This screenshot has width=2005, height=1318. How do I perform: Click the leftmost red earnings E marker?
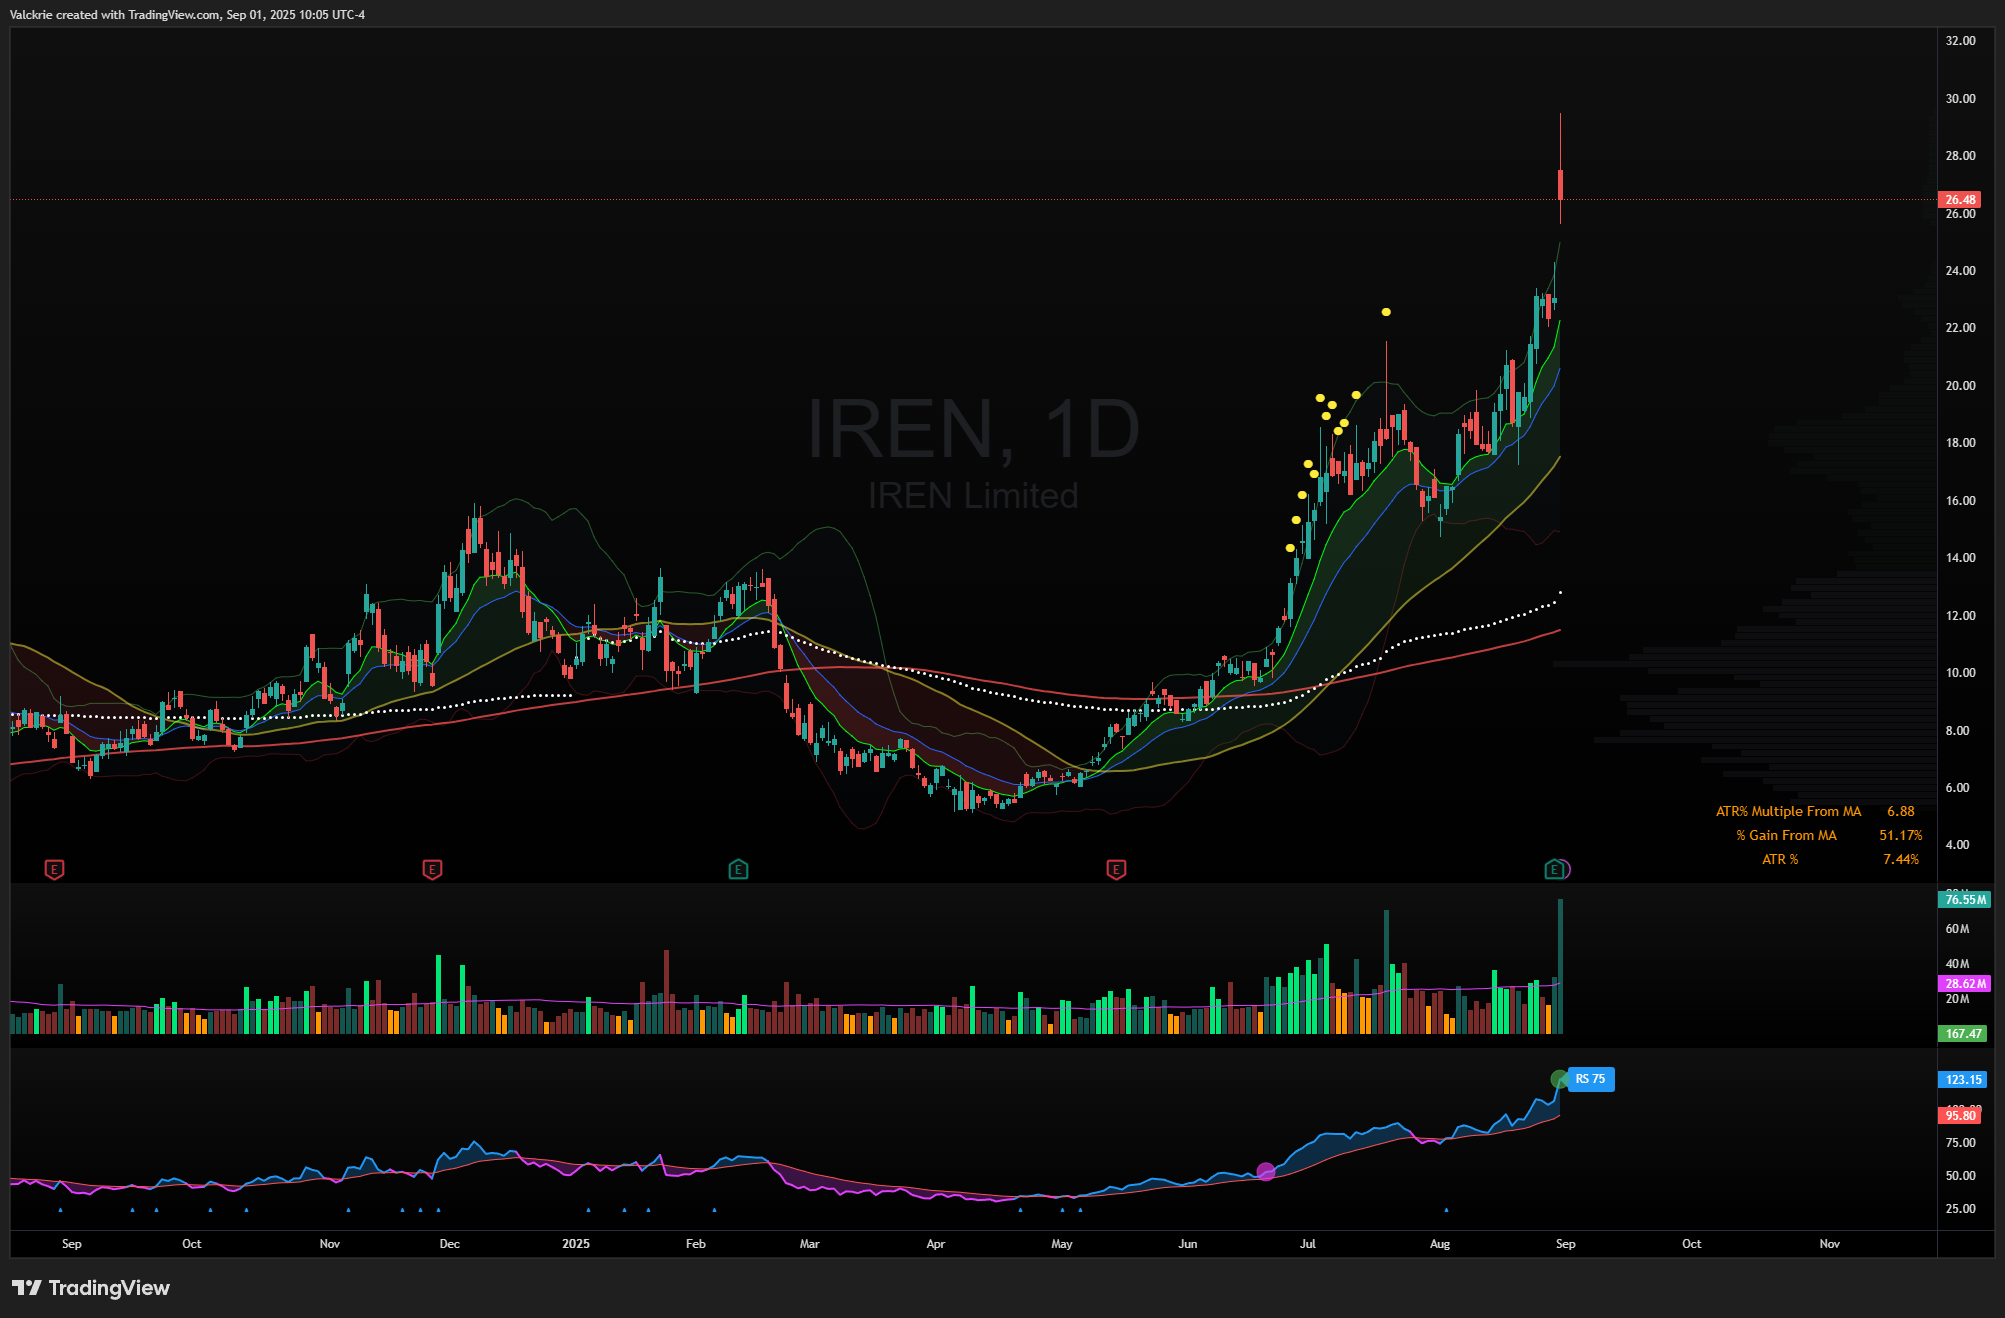[55, 869]
